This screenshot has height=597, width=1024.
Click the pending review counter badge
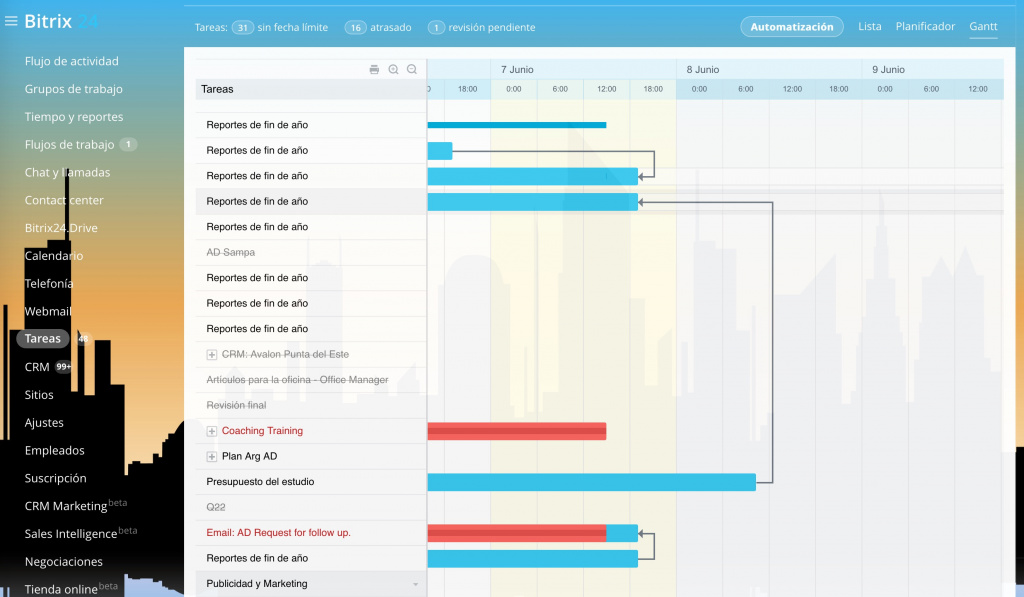(436, 28)
